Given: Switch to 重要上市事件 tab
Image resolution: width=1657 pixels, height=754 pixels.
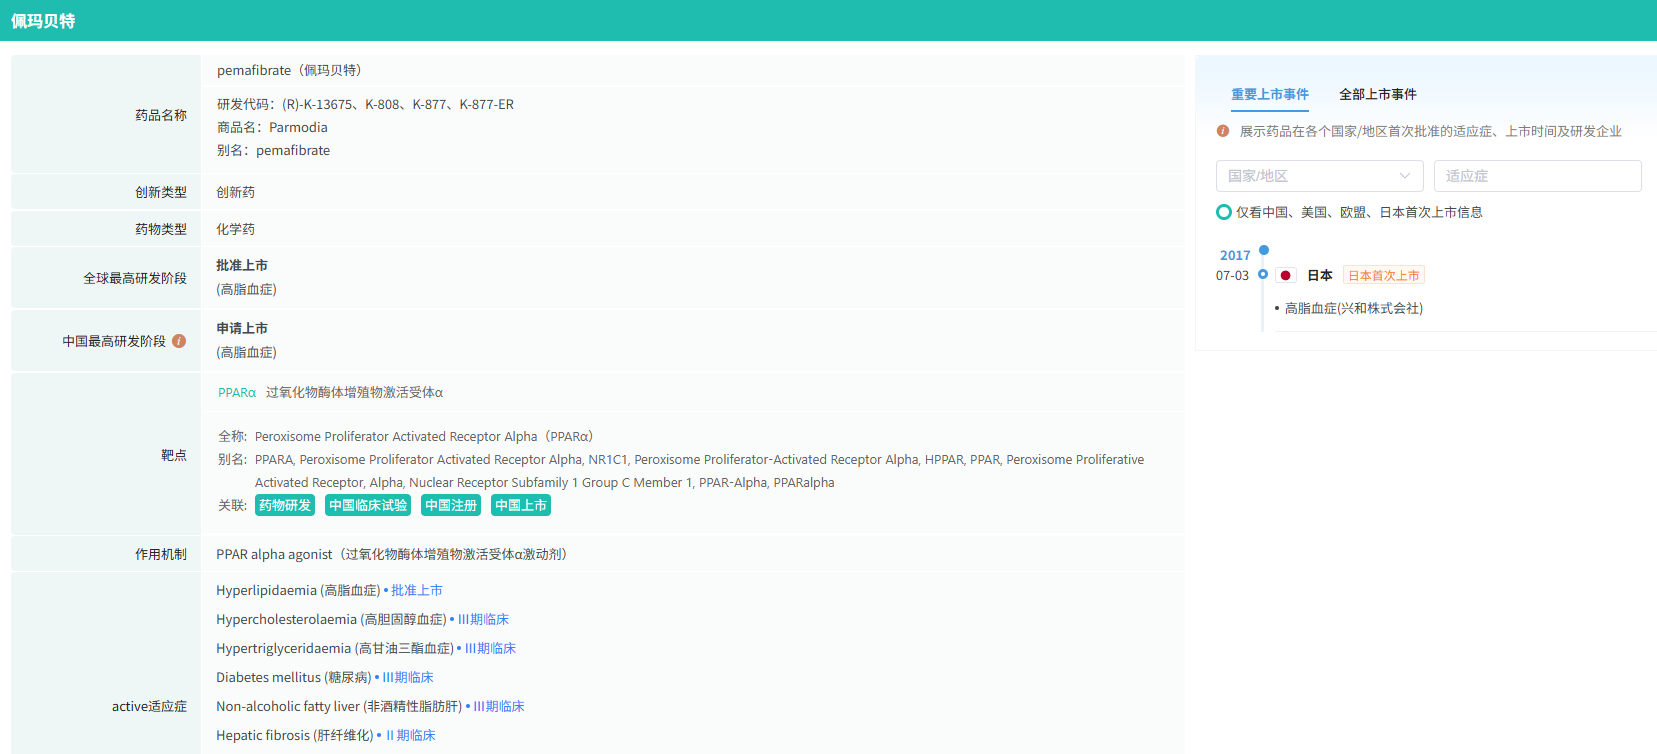Looking at the screenshot, I should click(1270, 94).
